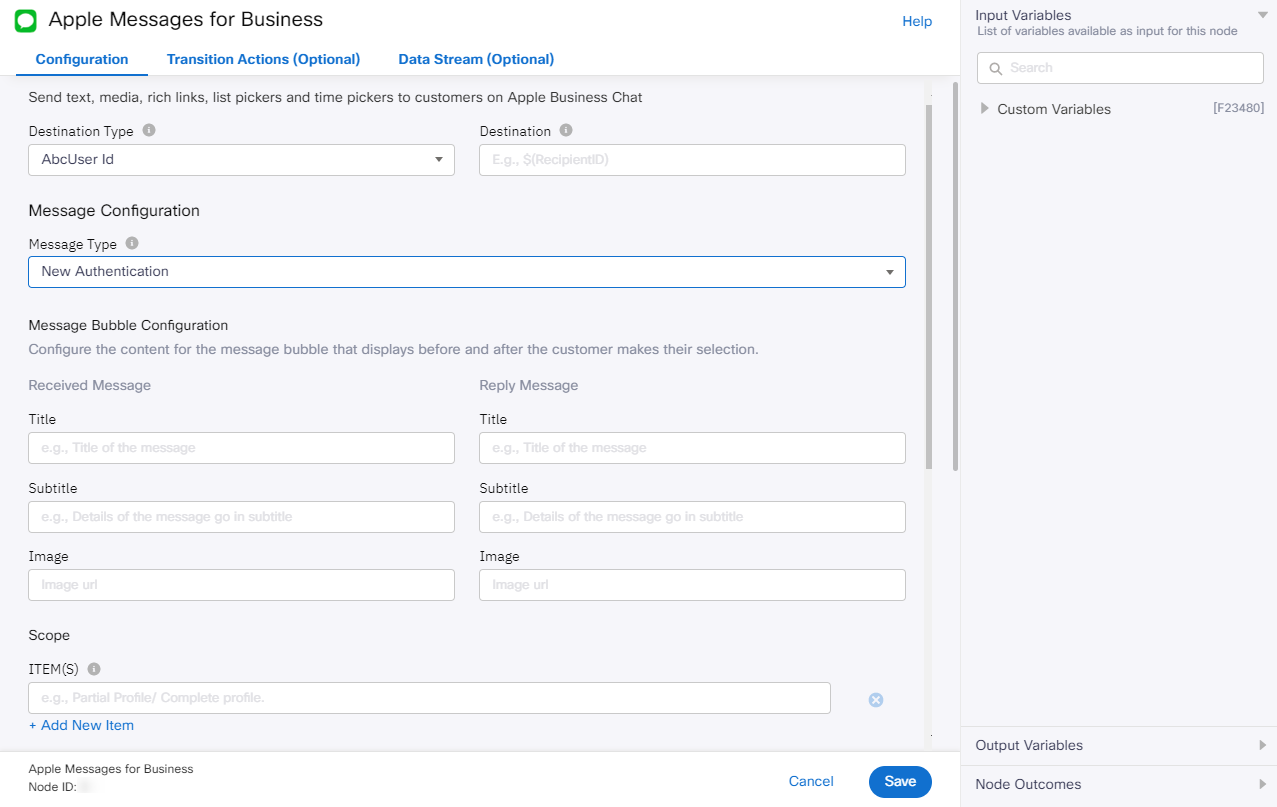Click the Received Message Image url field
The width and height of the screenshot is (1277, 807).
tap(241, 585)
